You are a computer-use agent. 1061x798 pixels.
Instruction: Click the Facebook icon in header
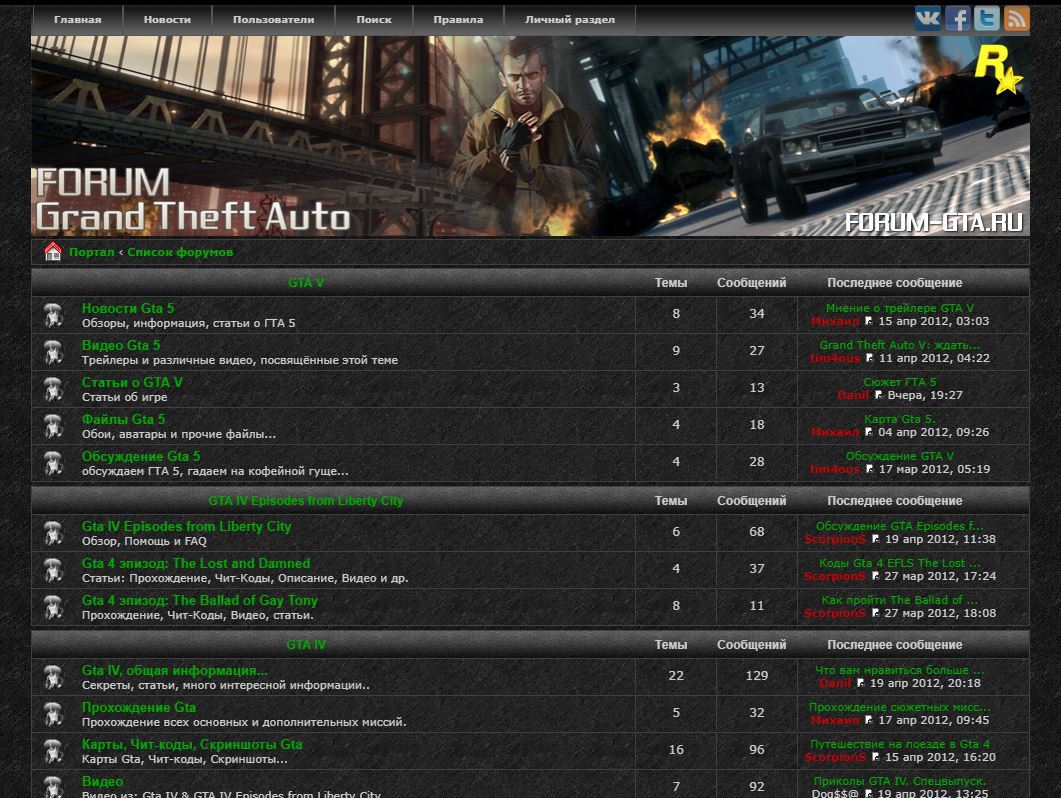coord(957,18)
